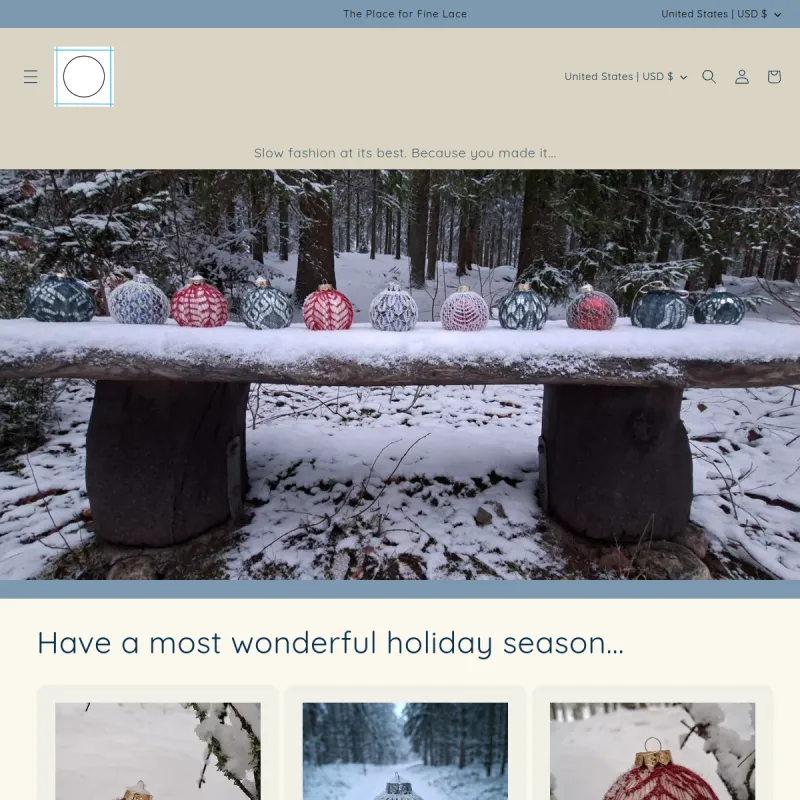Open the hamburger navigation menu
This screenshot has width=800, height=800.
coord(31,77)
